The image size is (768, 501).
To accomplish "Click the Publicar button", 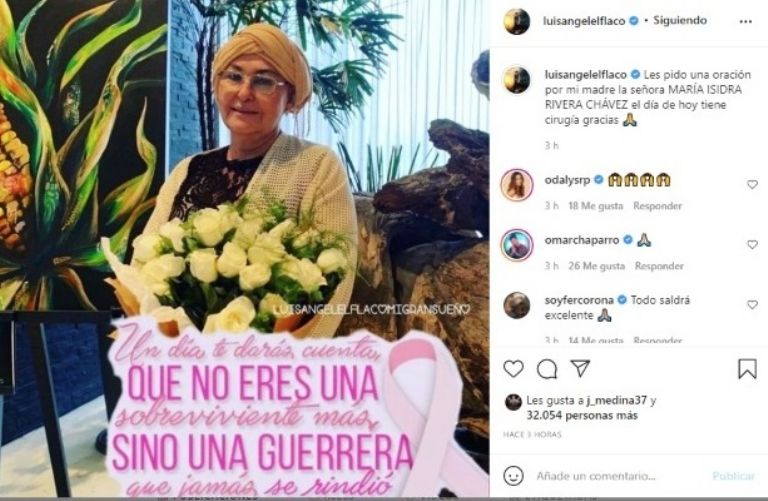I will coord(733,476).
